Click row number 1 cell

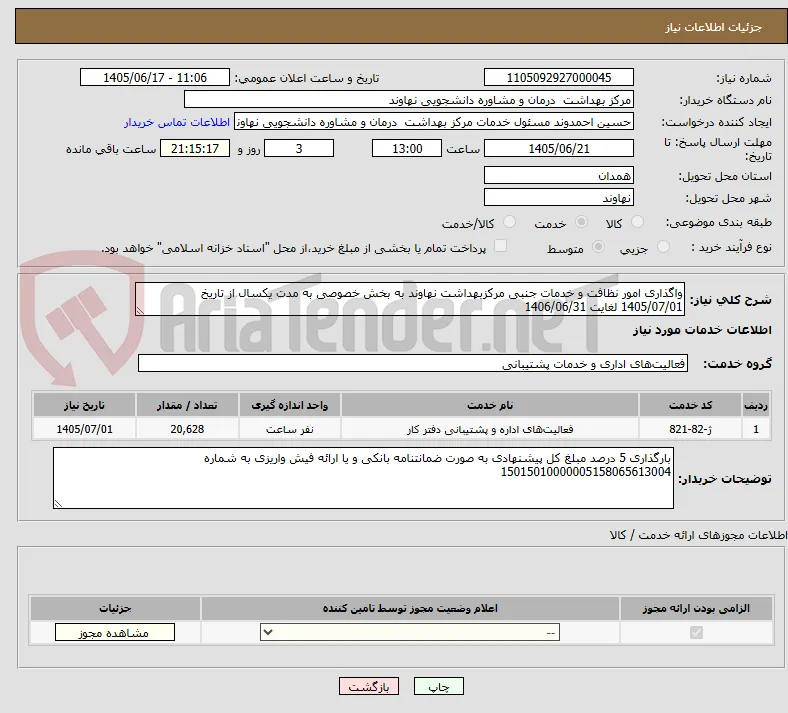pyautogui.click(x=756, y=429)
